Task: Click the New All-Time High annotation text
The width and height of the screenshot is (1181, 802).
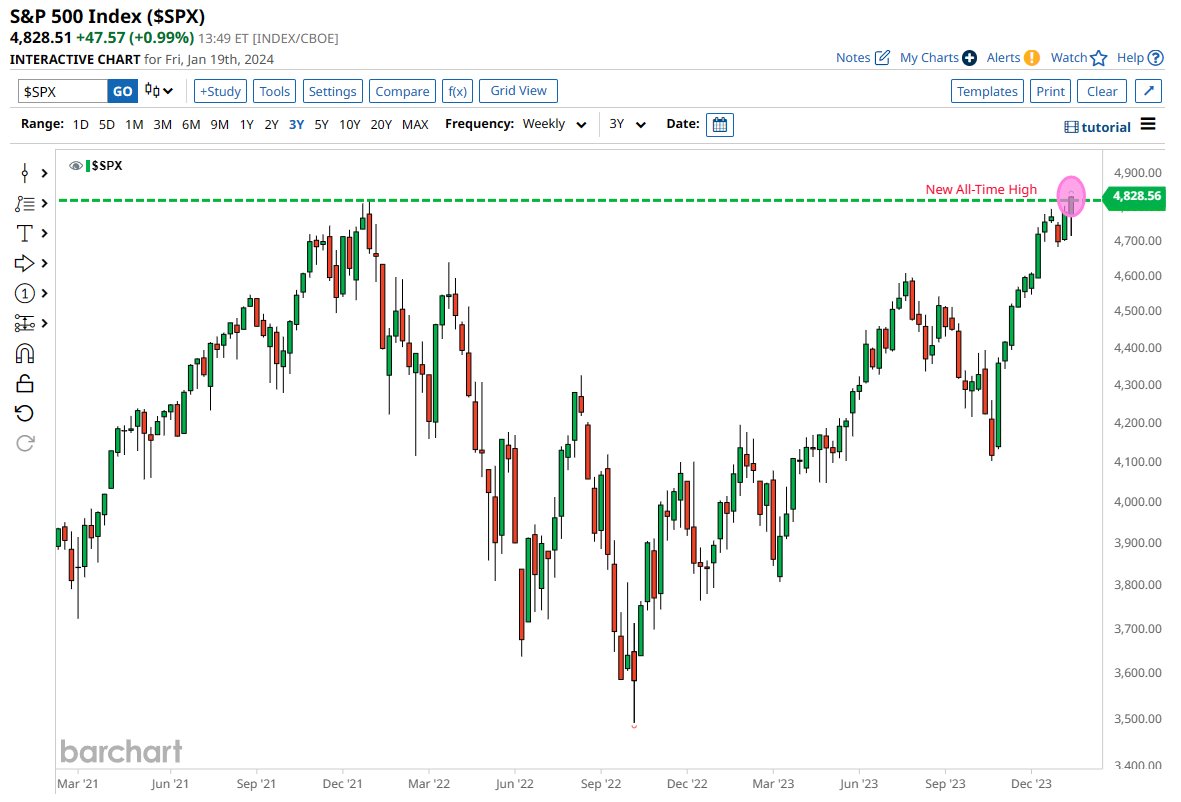Action: [x=981, y=190]
